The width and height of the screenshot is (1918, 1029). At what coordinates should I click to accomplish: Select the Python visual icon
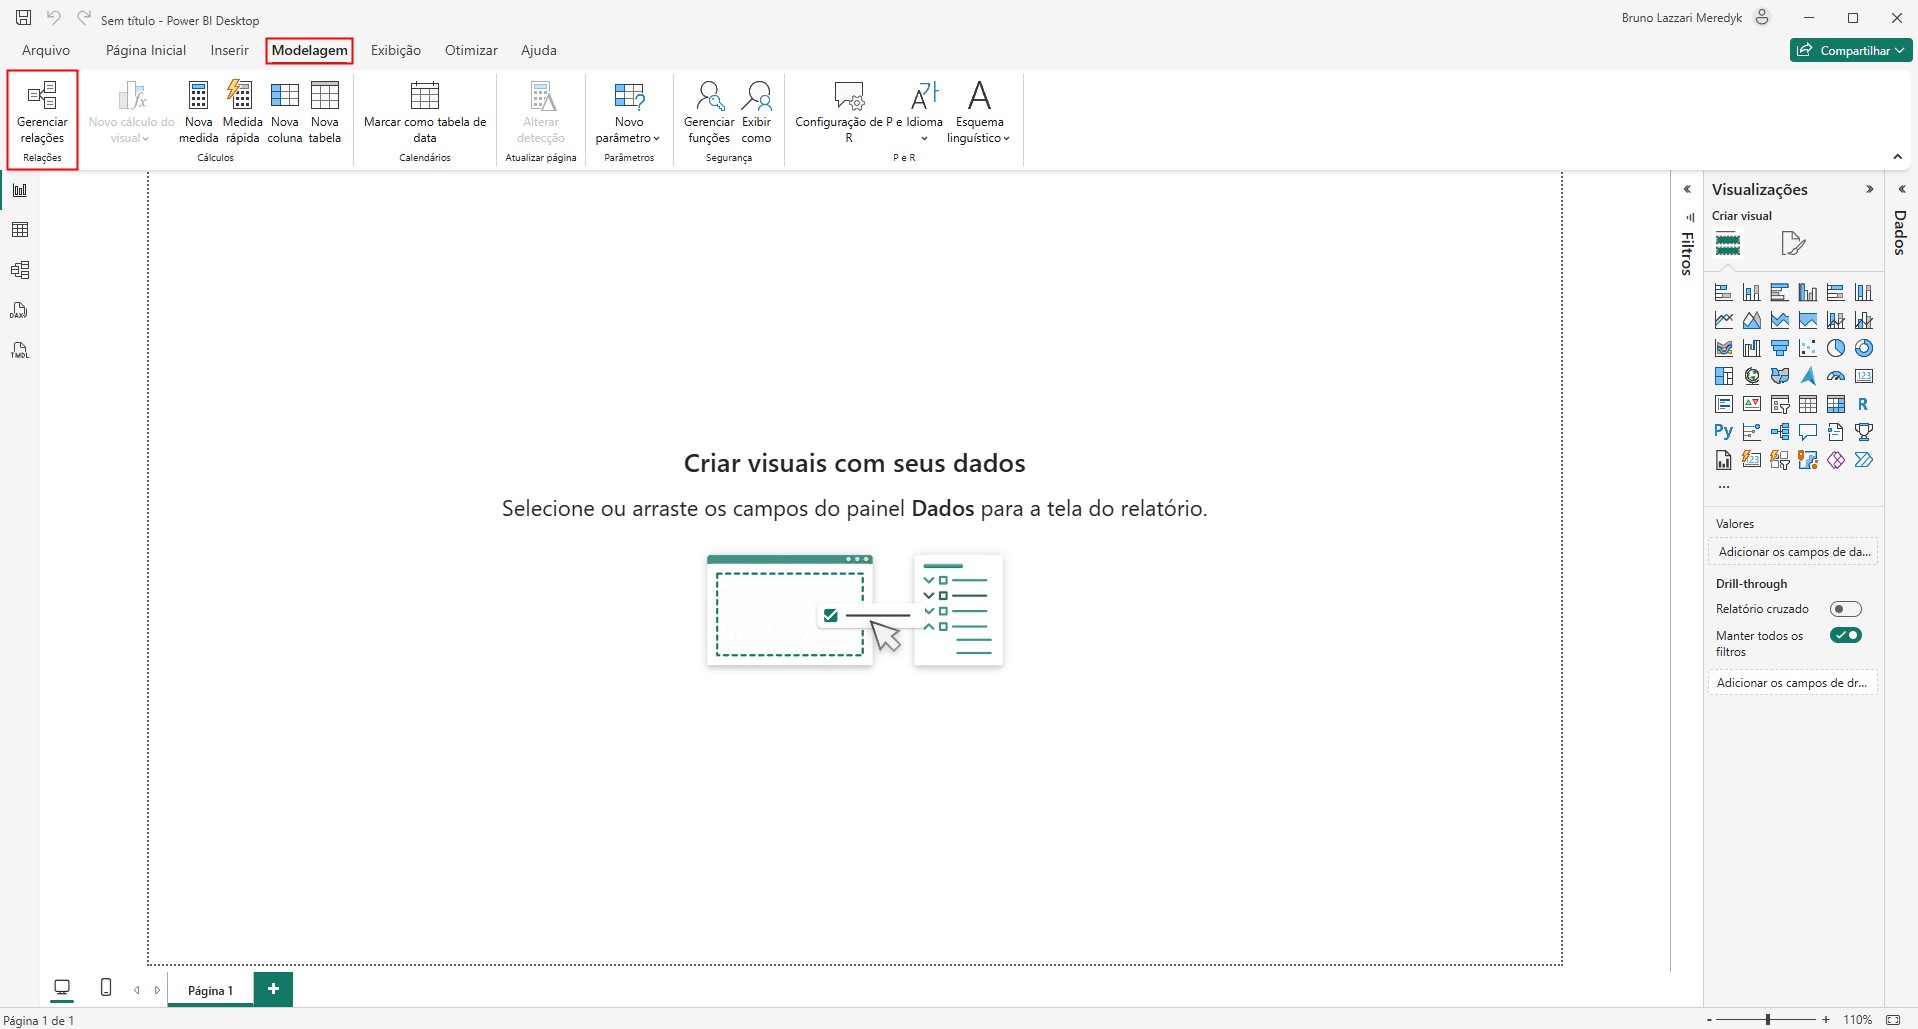click(x=1723, y=432)
